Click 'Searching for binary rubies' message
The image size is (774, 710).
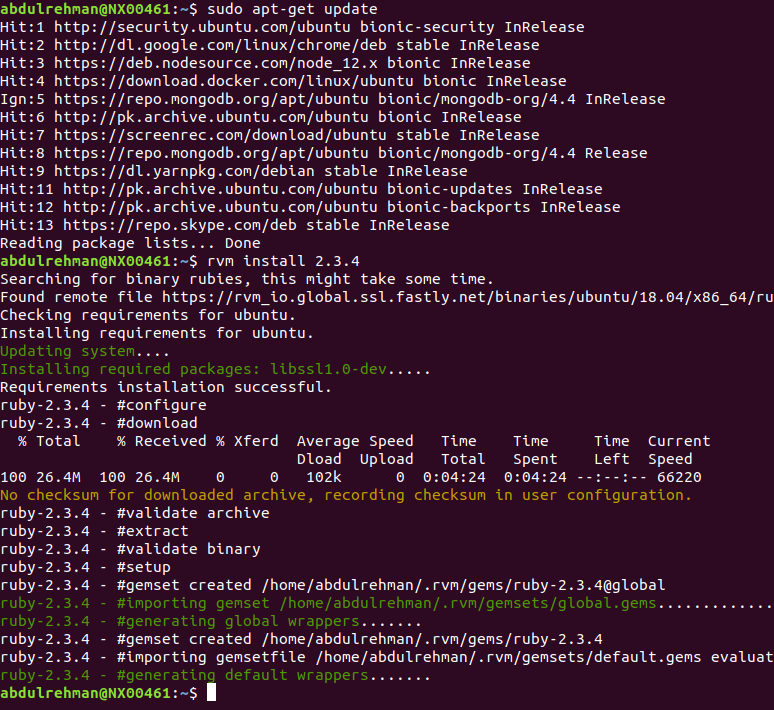[x=247, y=279]
